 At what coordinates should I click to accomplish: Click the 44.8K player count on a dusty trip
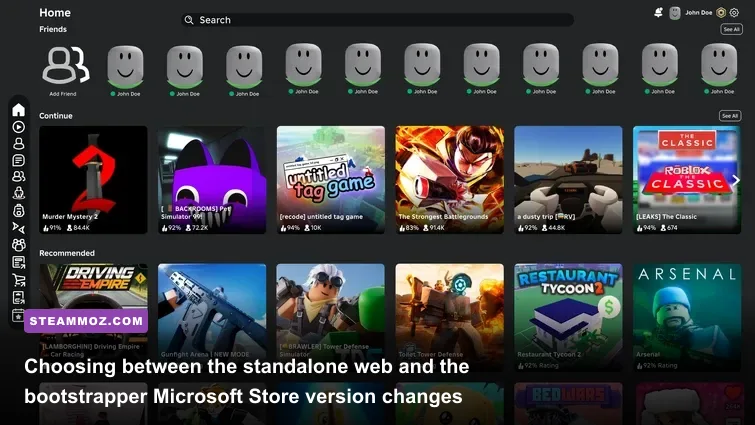click(553, 228)
